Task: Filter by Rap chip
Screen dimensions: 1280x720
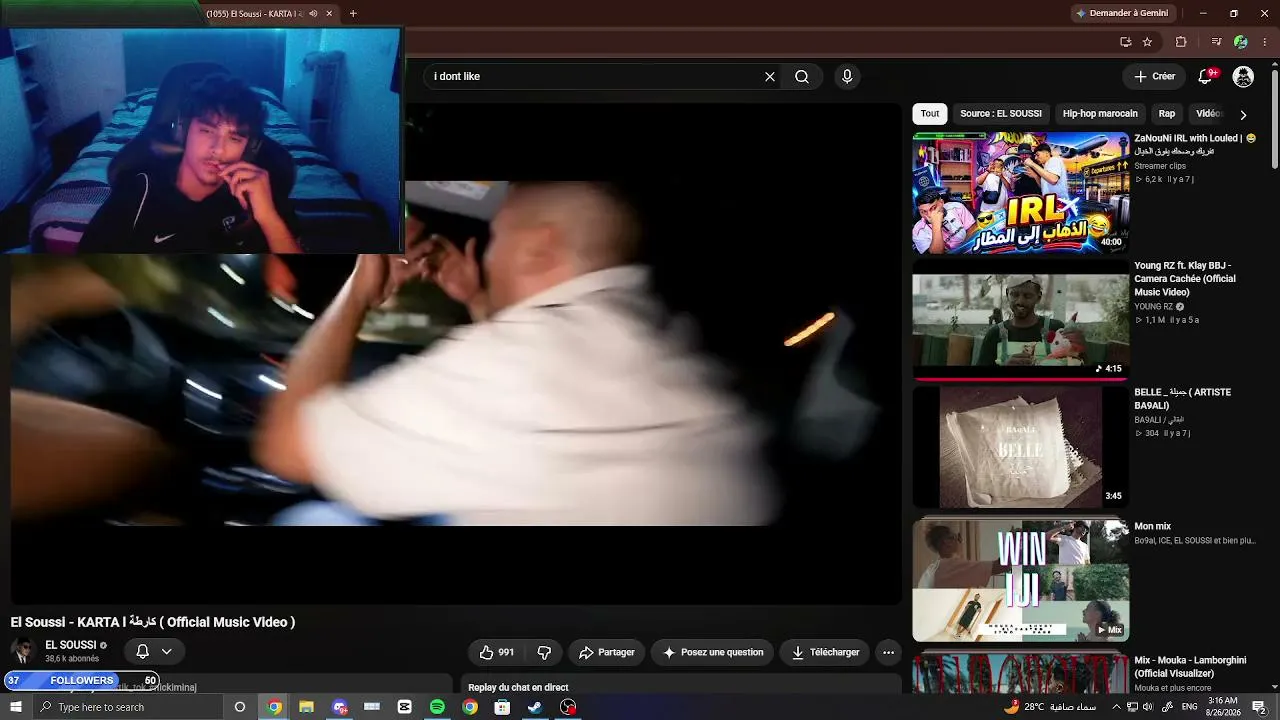Action: click(1167, 114)
